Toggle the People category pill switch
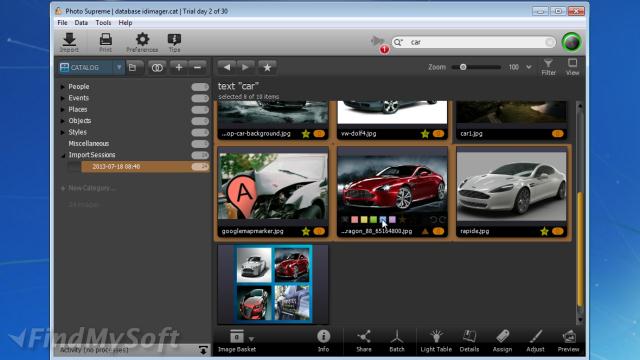This screenshot has width=640, height=360. (200, 87)
